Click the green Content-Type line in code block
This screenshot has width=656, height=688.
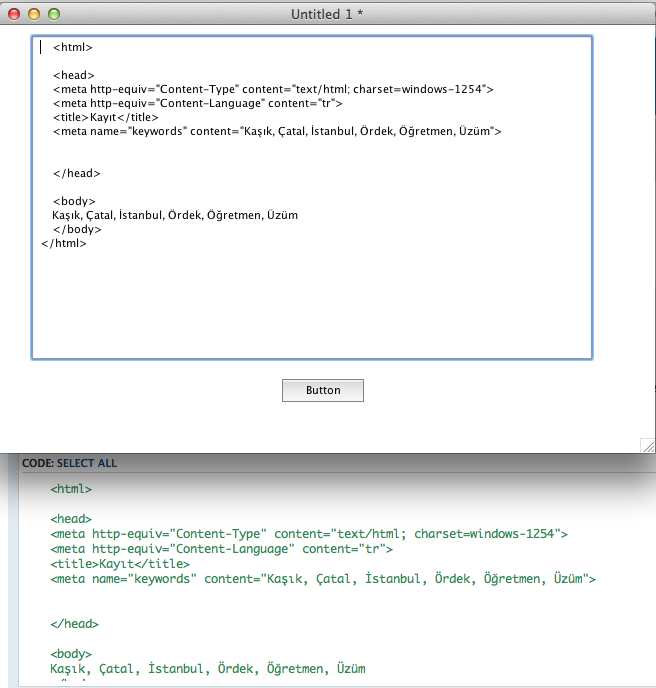309,534
